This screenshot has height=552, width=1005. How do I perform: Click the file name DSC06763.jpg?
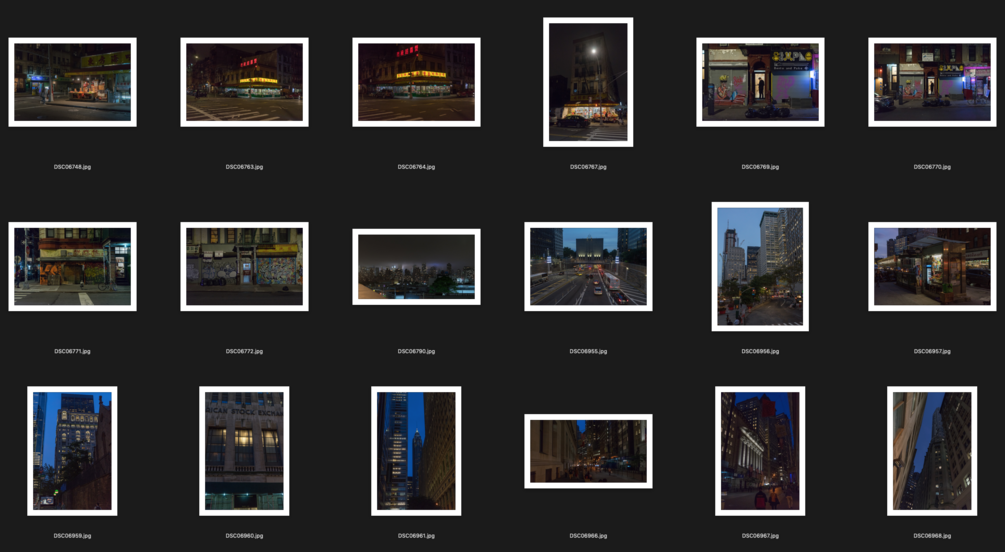click(244, 167)
